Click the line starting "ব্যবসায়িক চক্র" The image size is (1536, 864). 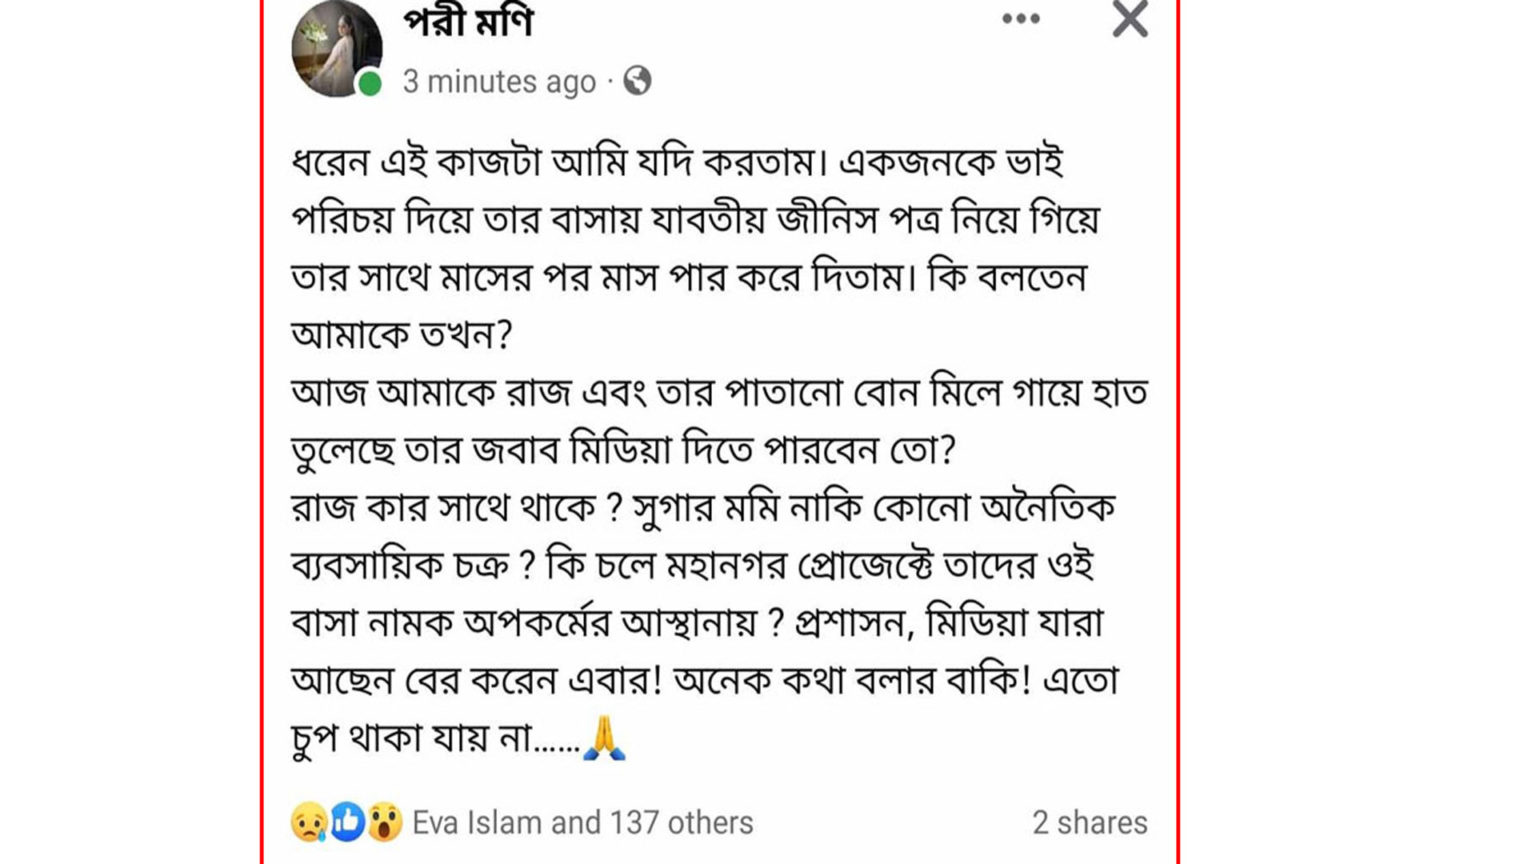pos(693,566)
